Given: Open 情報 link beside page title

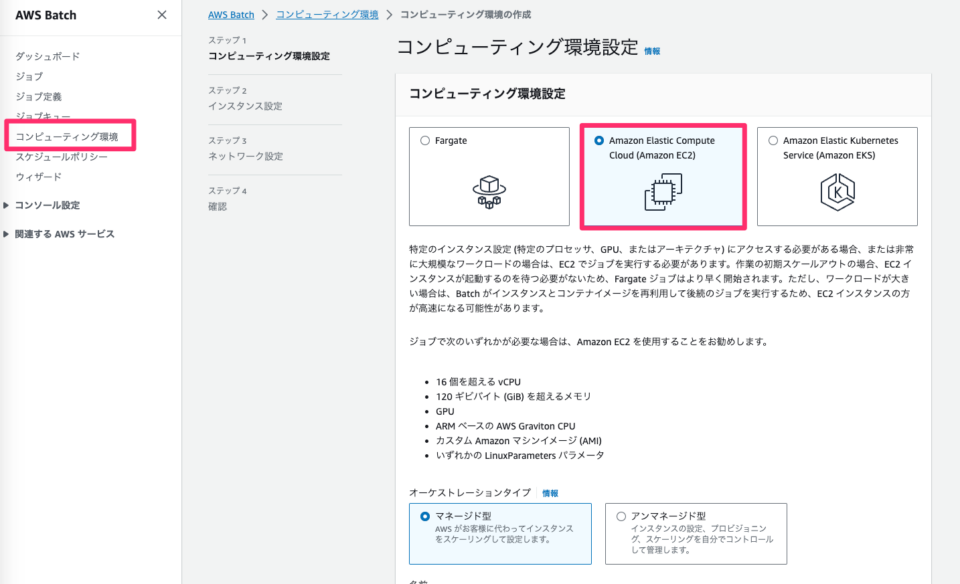Looking at the screenshot, I should pos(652,51).
